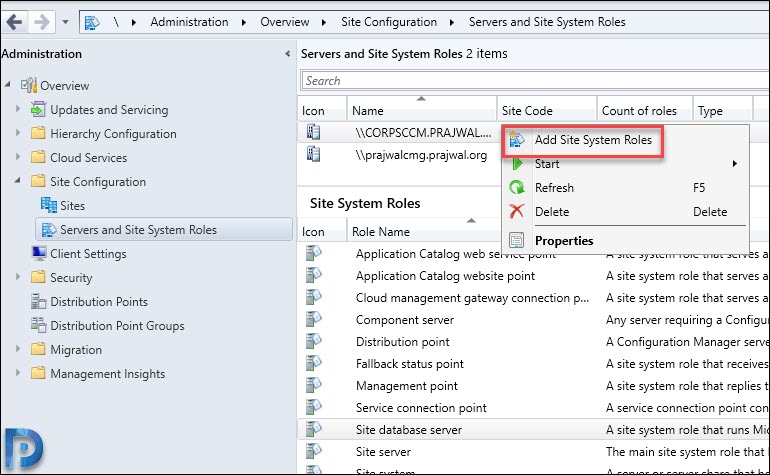This screenshot has width=770, height=475.
Task: Click the Security folder icon
Action: (x=38, y=277)
